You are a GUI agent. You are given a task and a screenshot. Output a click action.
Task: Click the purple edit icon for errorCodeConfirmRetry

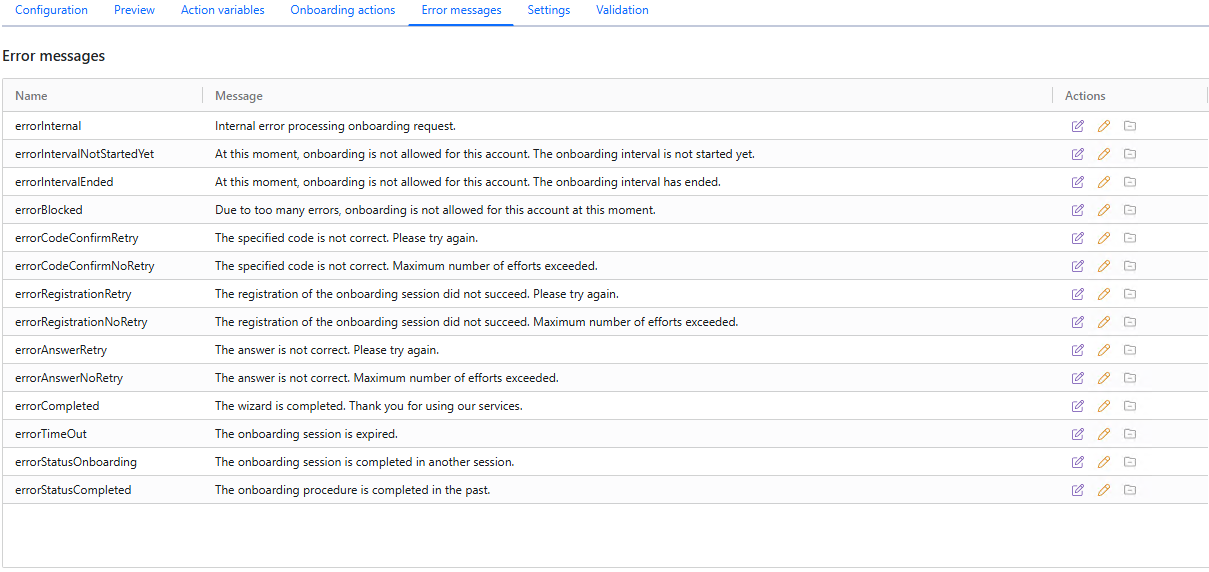[x=1078, y=238]
